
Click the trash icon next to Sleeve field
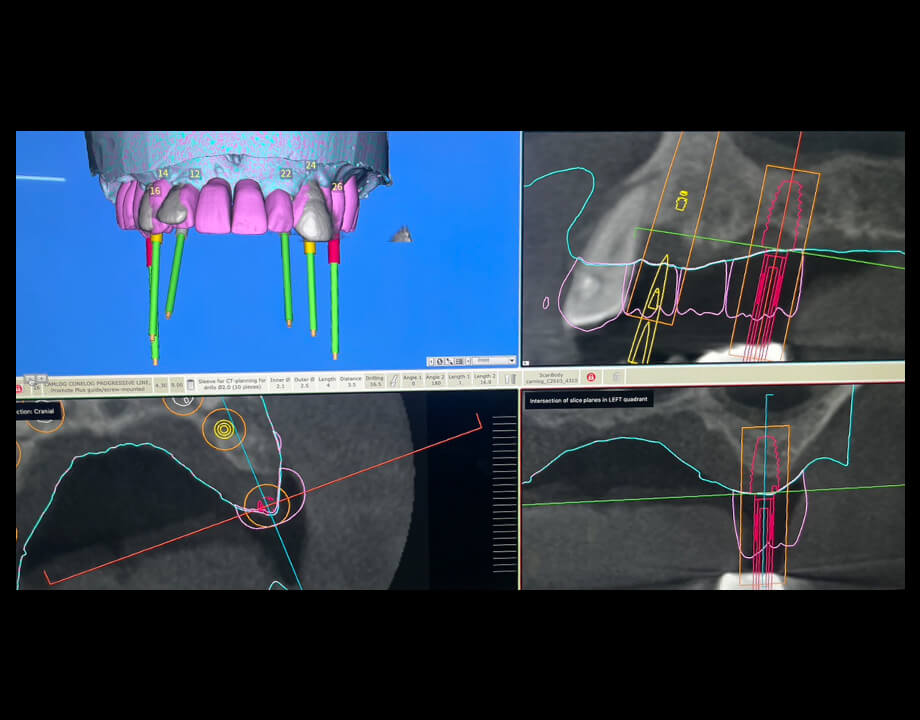click(191, 383)
